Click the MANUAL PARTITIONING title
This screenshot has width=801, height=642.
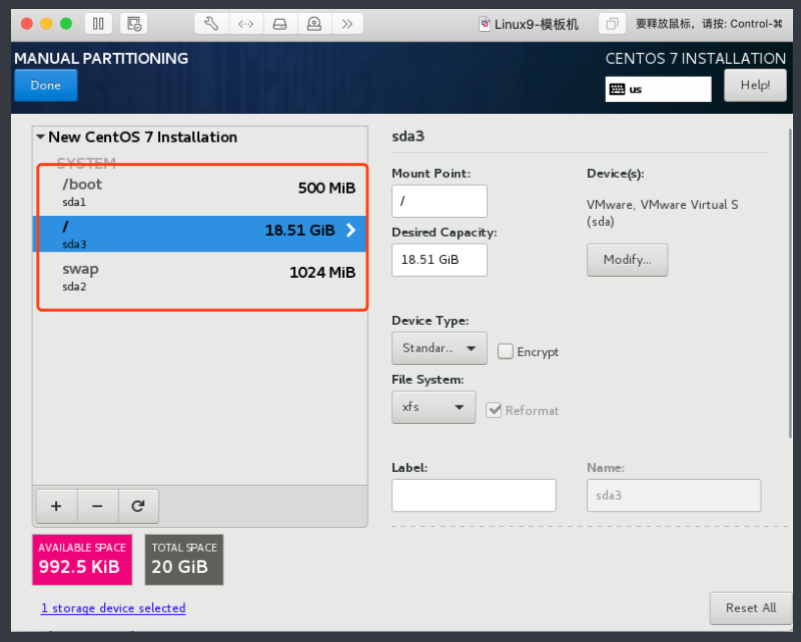[x=101, y=59]
